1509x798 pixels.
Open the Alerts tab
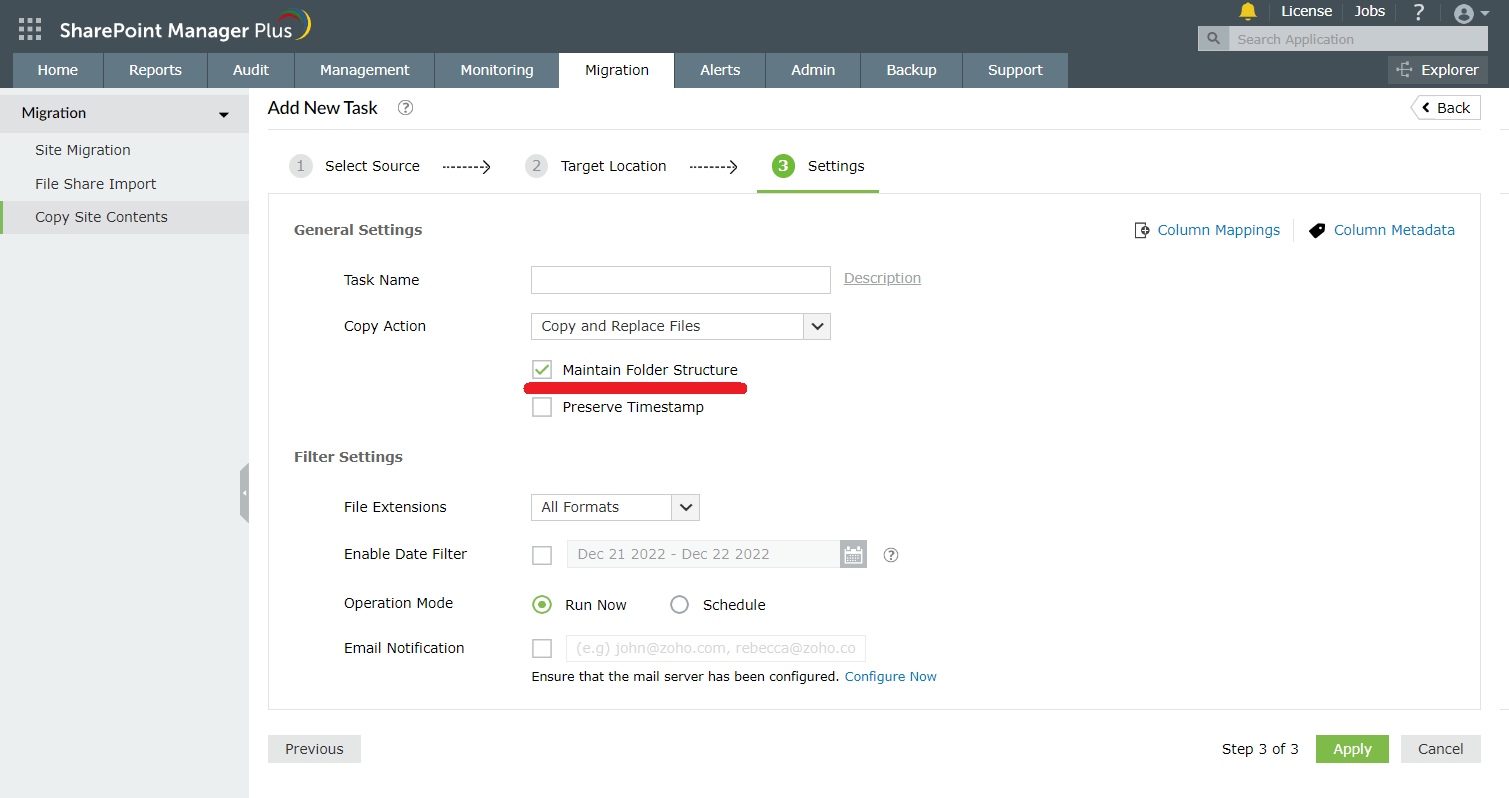[x=720, y=70]
